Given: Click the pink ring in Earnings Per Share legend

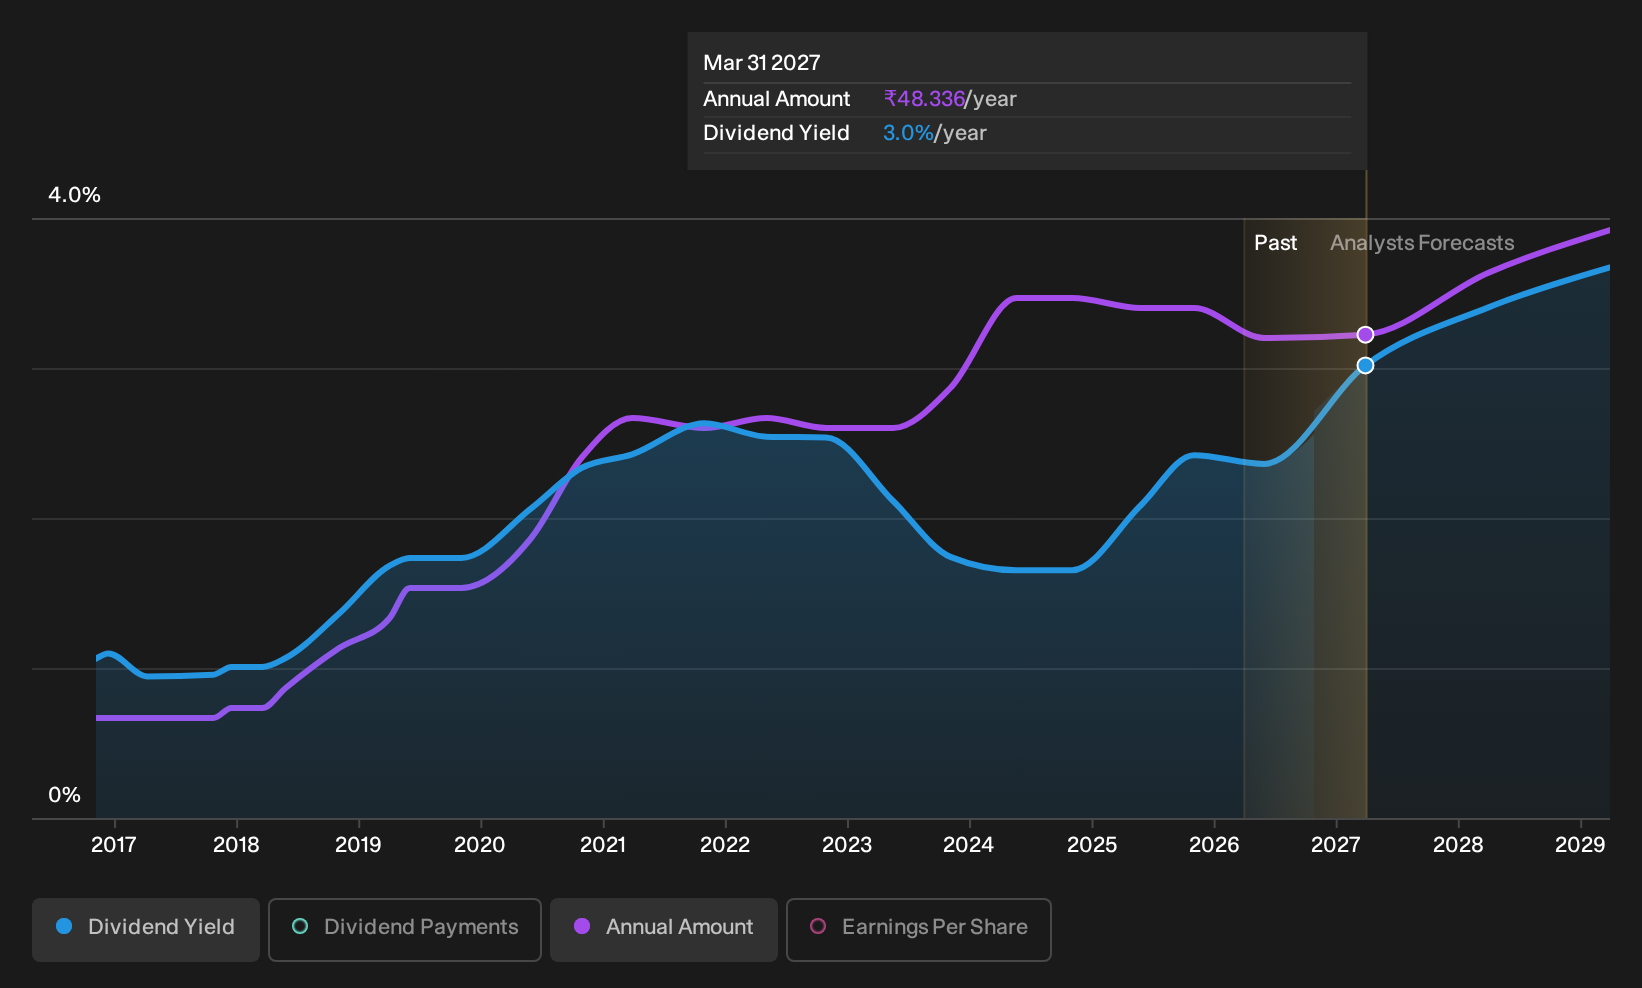Looking at the screenshot, I should pos(818,926).
